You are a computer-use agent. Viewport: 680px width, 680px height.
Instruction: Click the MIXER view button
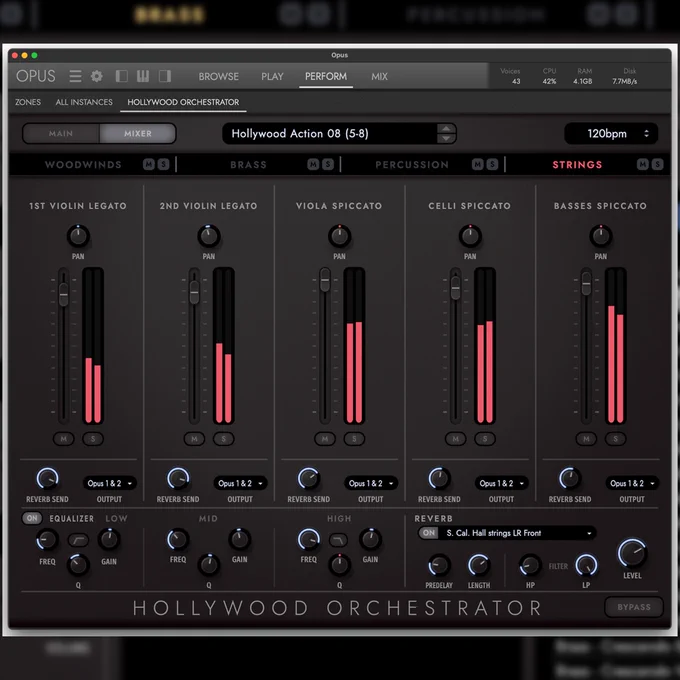(x=138, y=134)
